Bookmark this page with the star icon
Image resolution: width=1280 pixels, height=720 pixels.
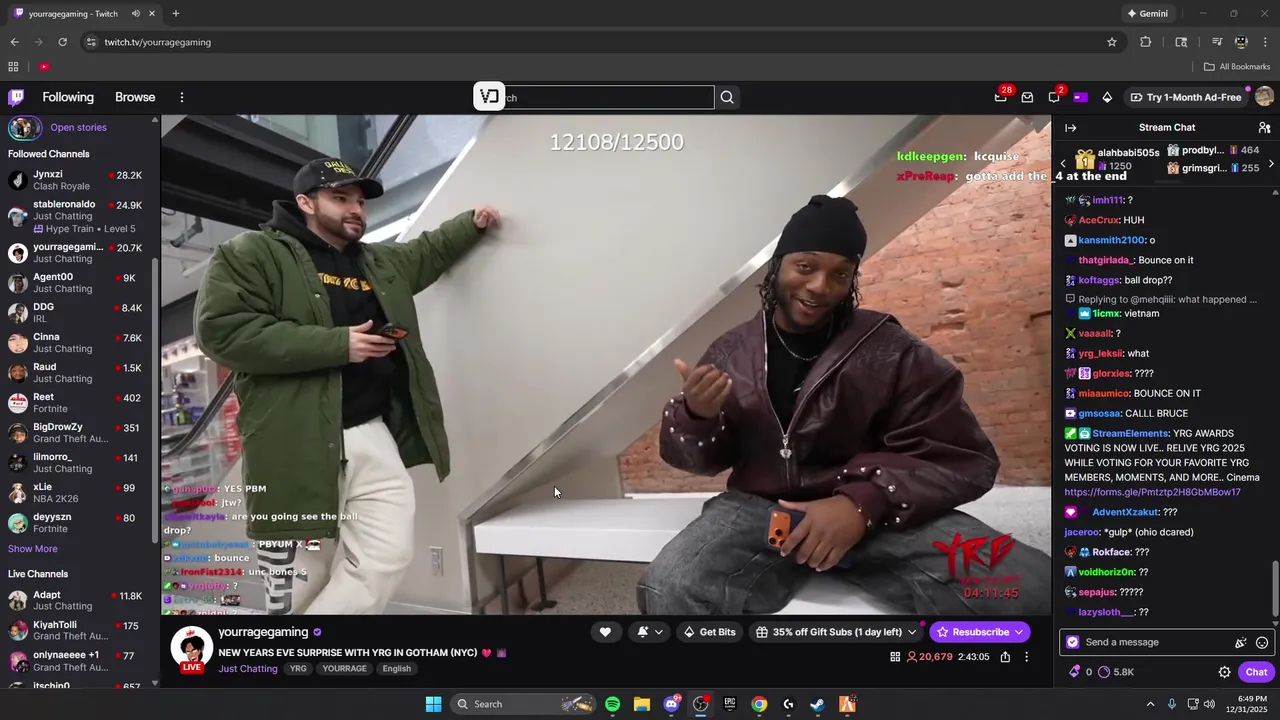click(1111, 42)
